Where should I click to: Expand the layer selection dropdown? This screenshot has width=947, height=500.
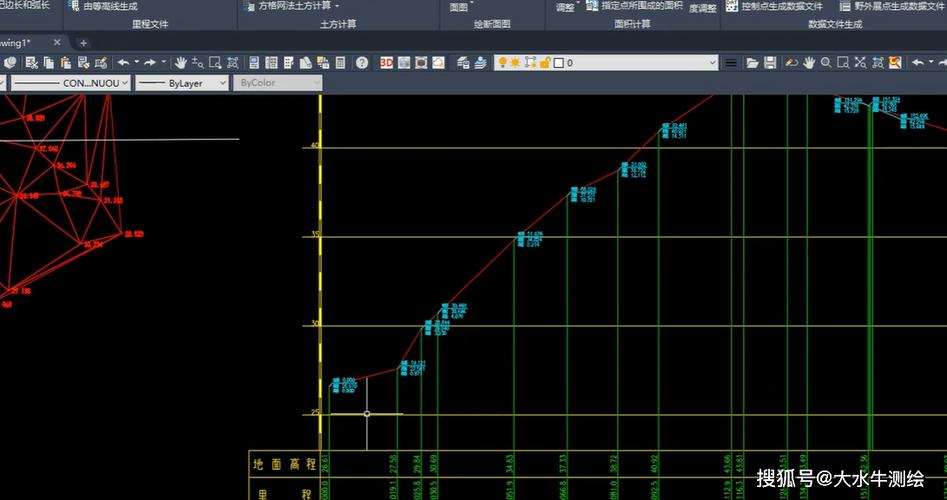coord(712,63)
